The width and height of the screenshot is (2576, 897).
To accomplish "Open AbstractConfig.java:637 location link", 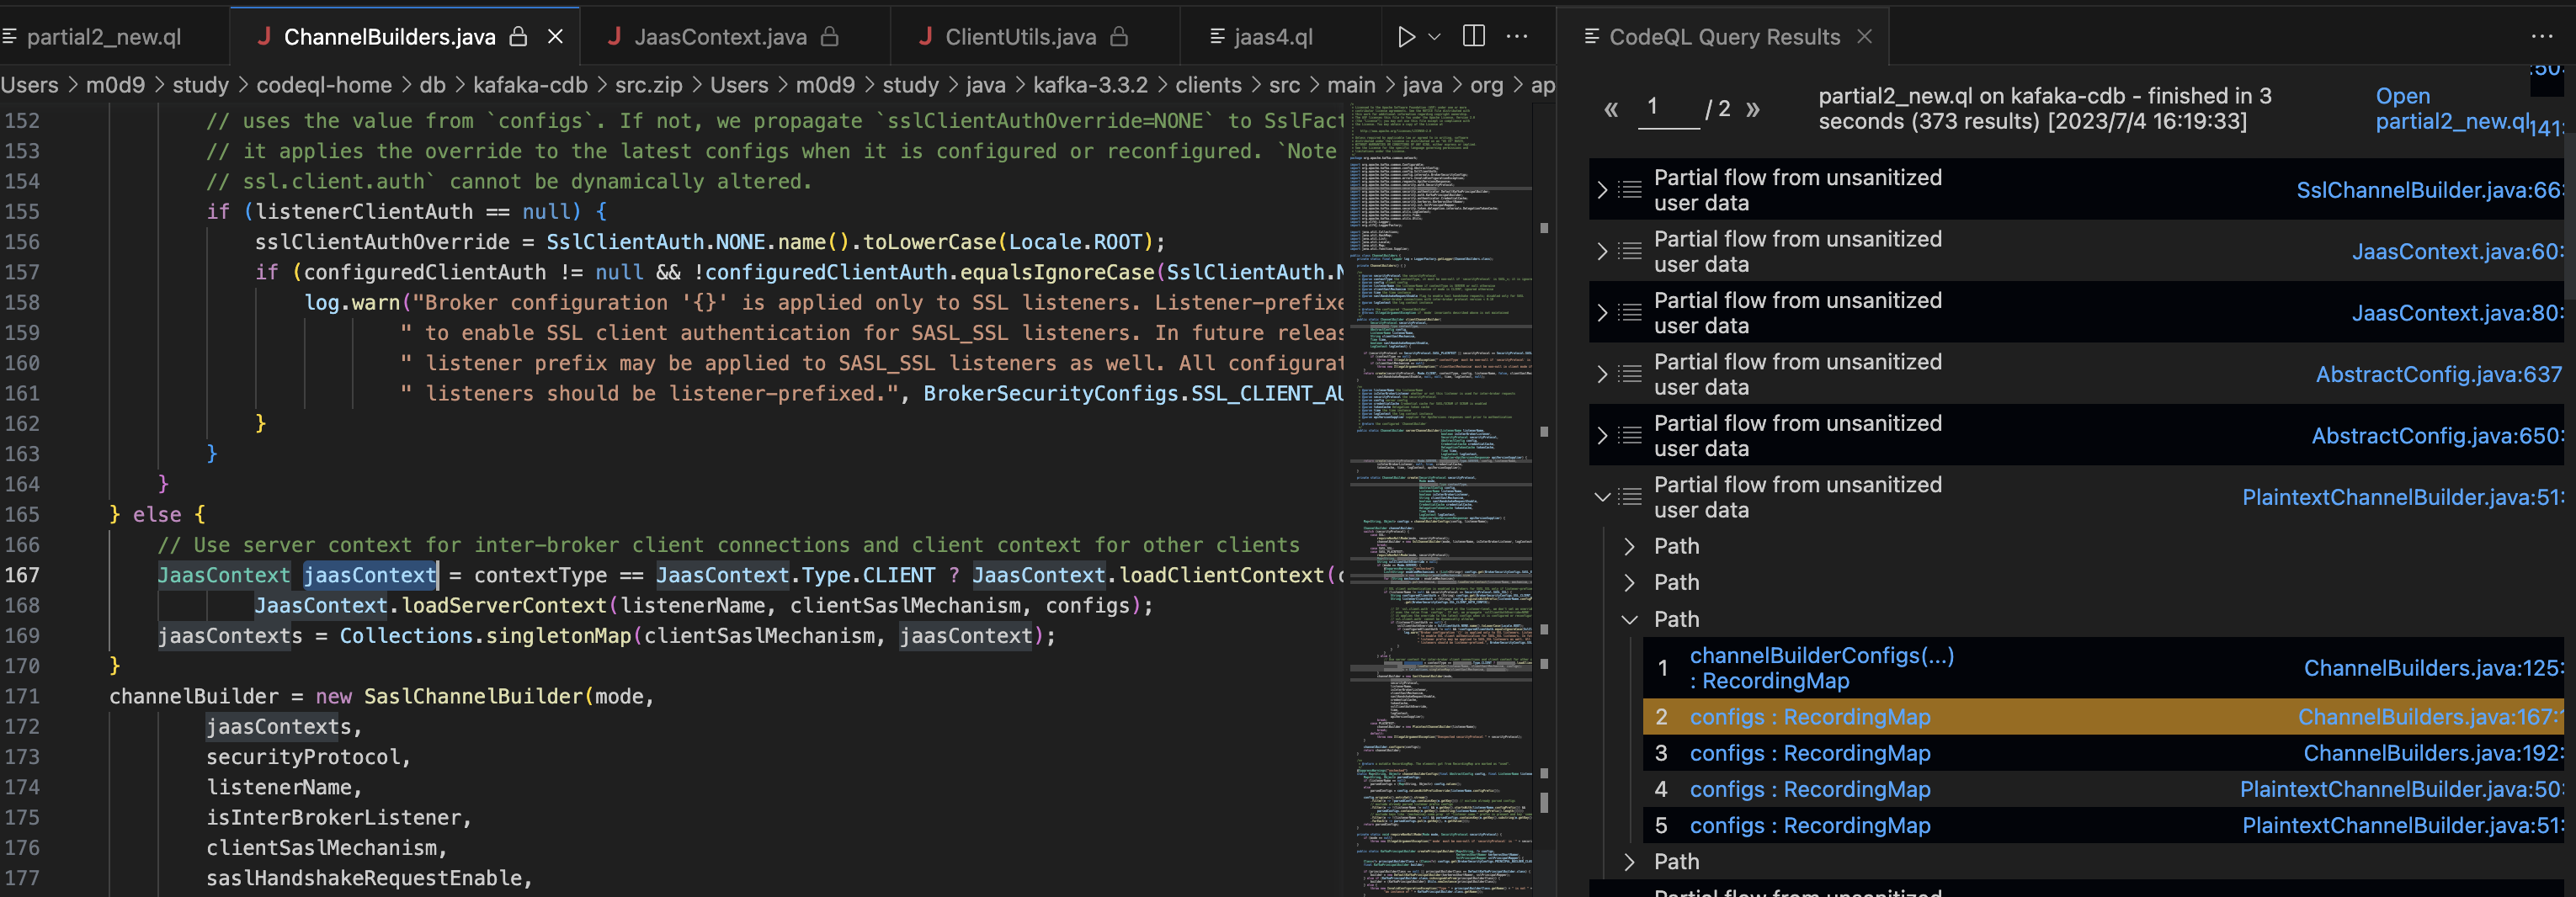I will point(2439,374).
